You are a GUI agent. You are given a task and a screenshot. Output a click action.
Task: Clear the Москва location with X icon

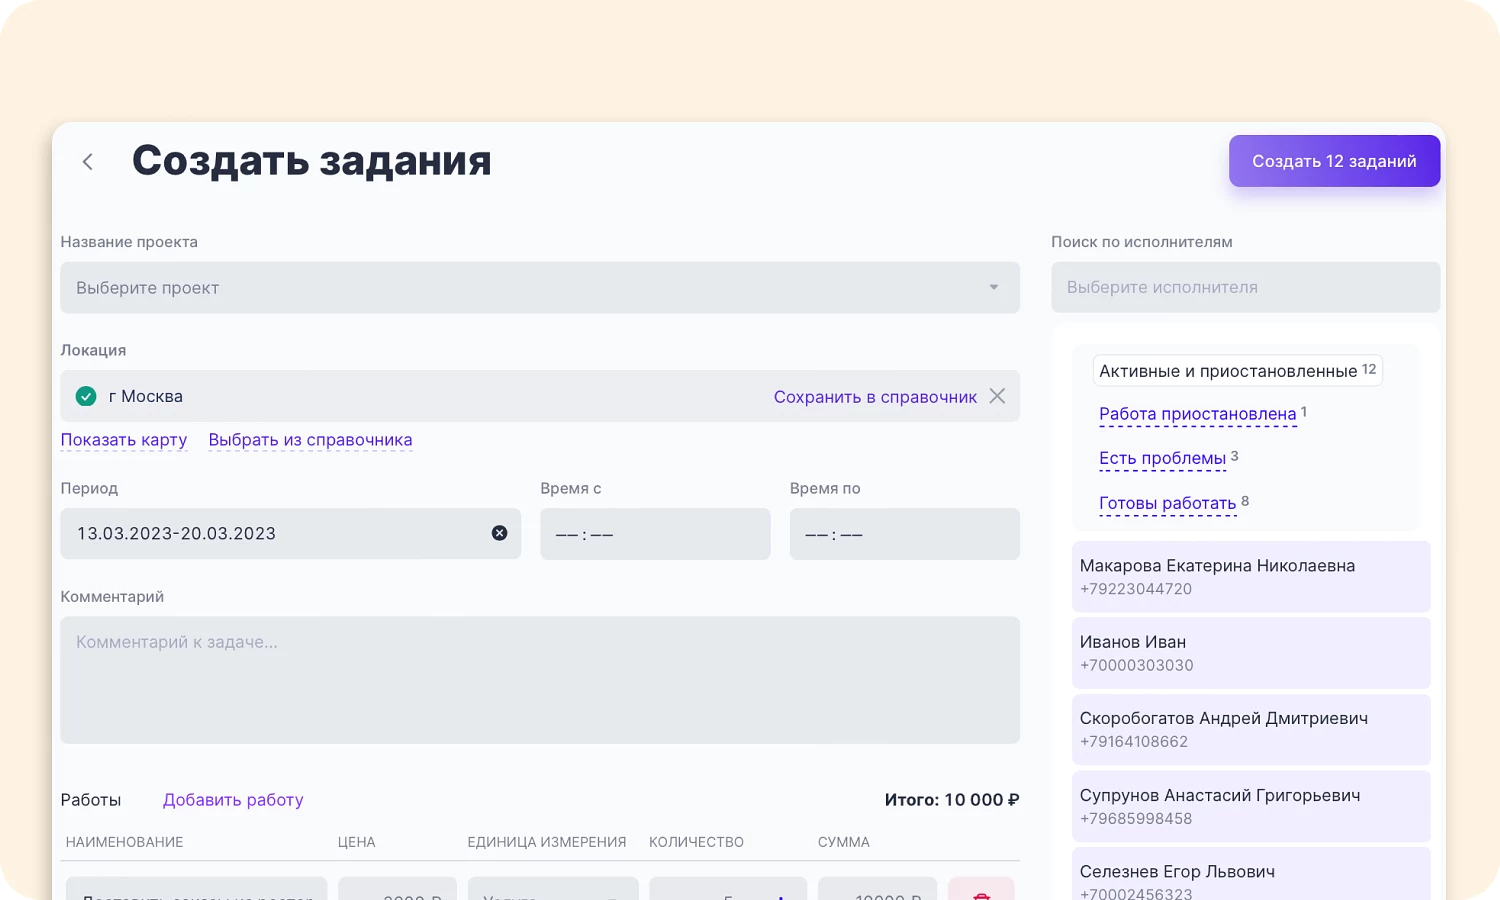click(997, 396)
